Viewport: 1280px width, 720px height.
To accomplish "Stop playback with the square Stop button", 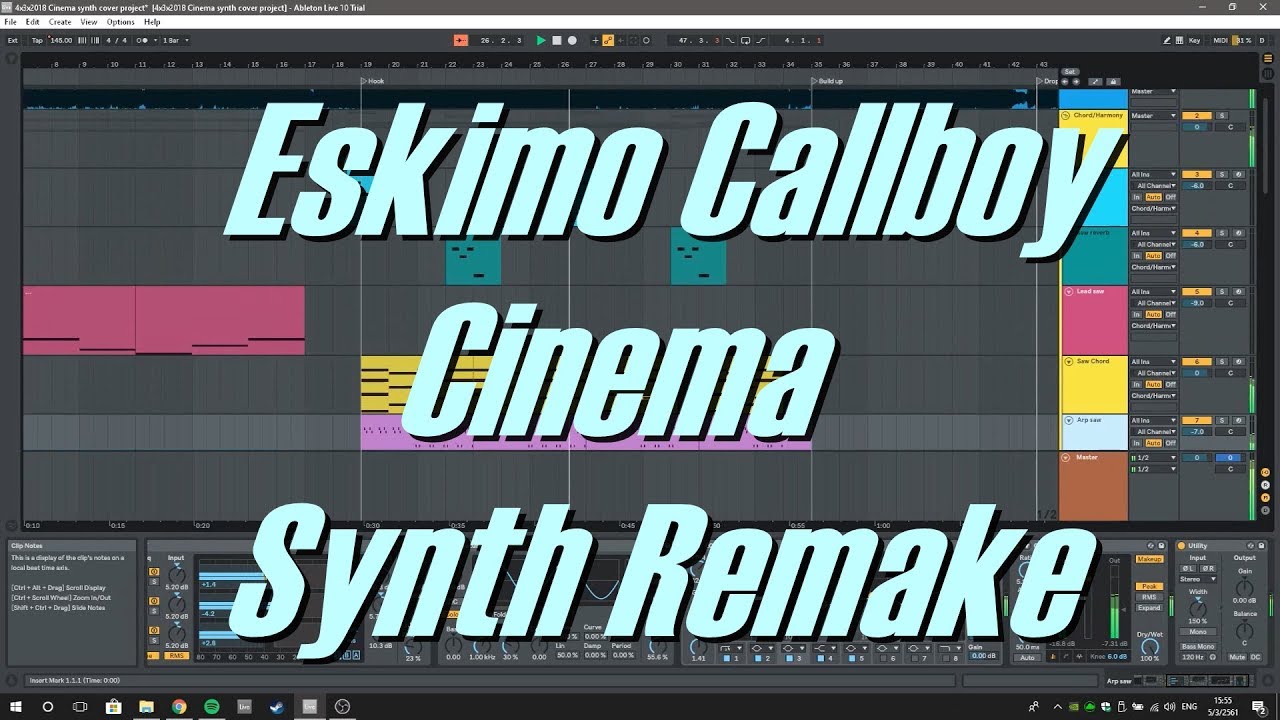I will (x=557, y=40).
